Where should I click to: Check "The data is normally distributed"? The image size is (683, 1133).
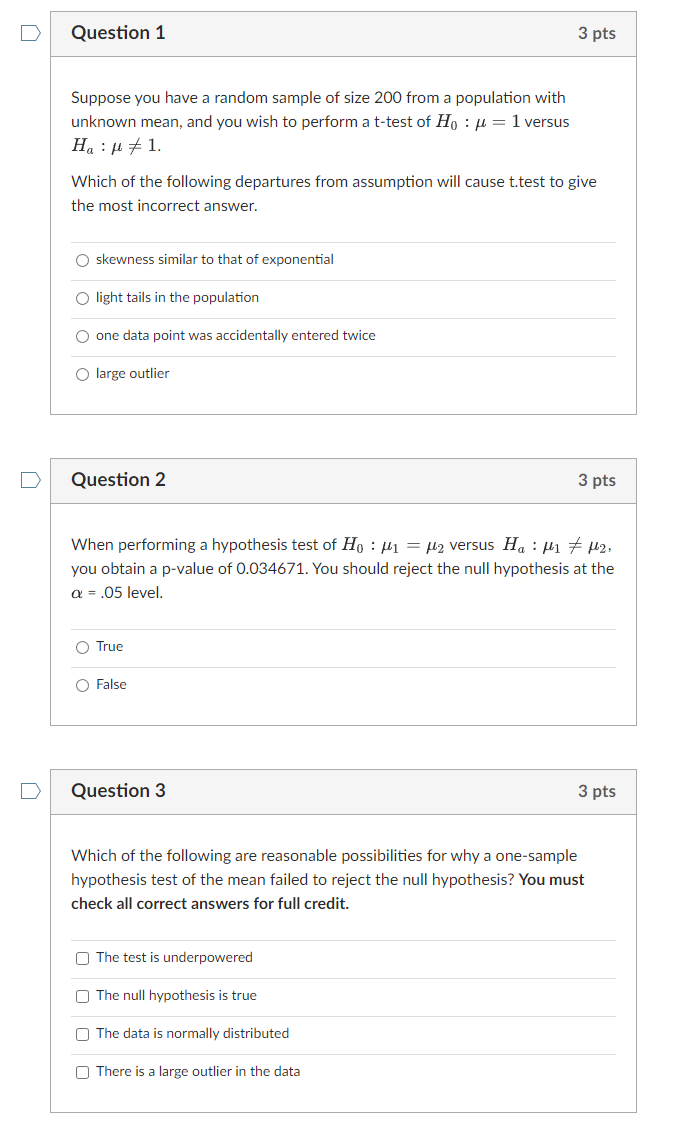click(x=82, y=1034)
